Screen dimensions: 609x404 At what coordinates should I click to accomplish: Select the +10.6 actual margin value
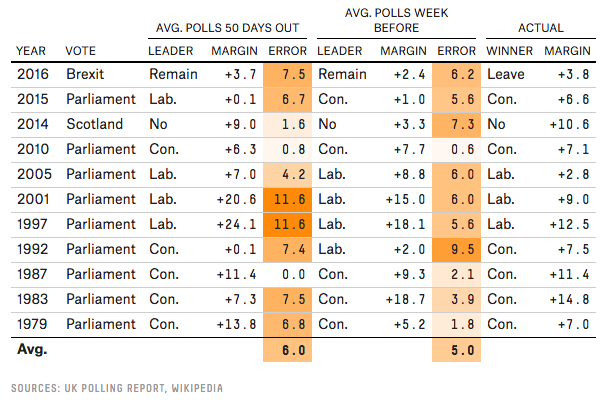570,124
